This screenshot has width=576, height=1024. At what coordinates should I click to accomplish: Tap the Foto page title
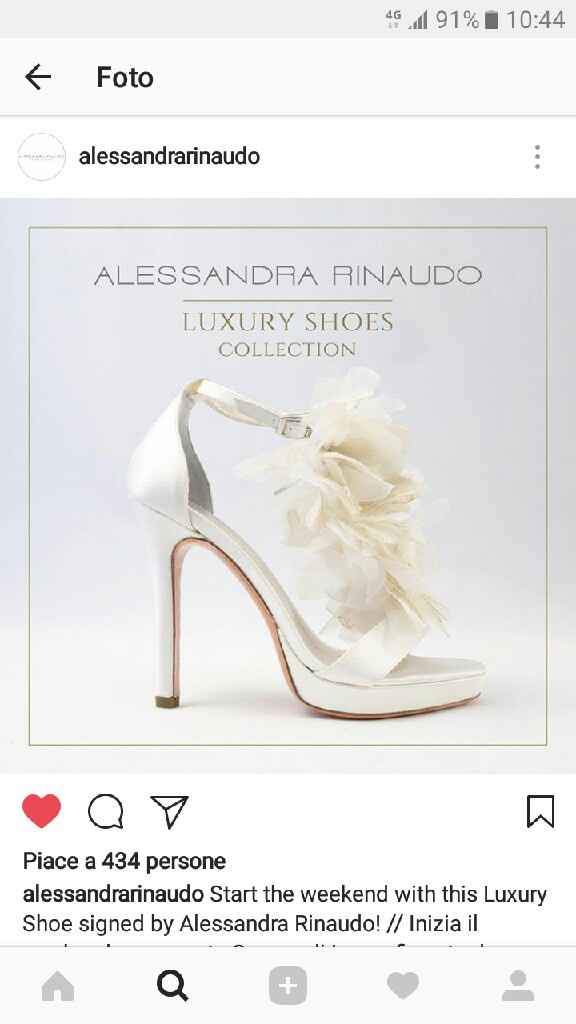click(125, 77)
